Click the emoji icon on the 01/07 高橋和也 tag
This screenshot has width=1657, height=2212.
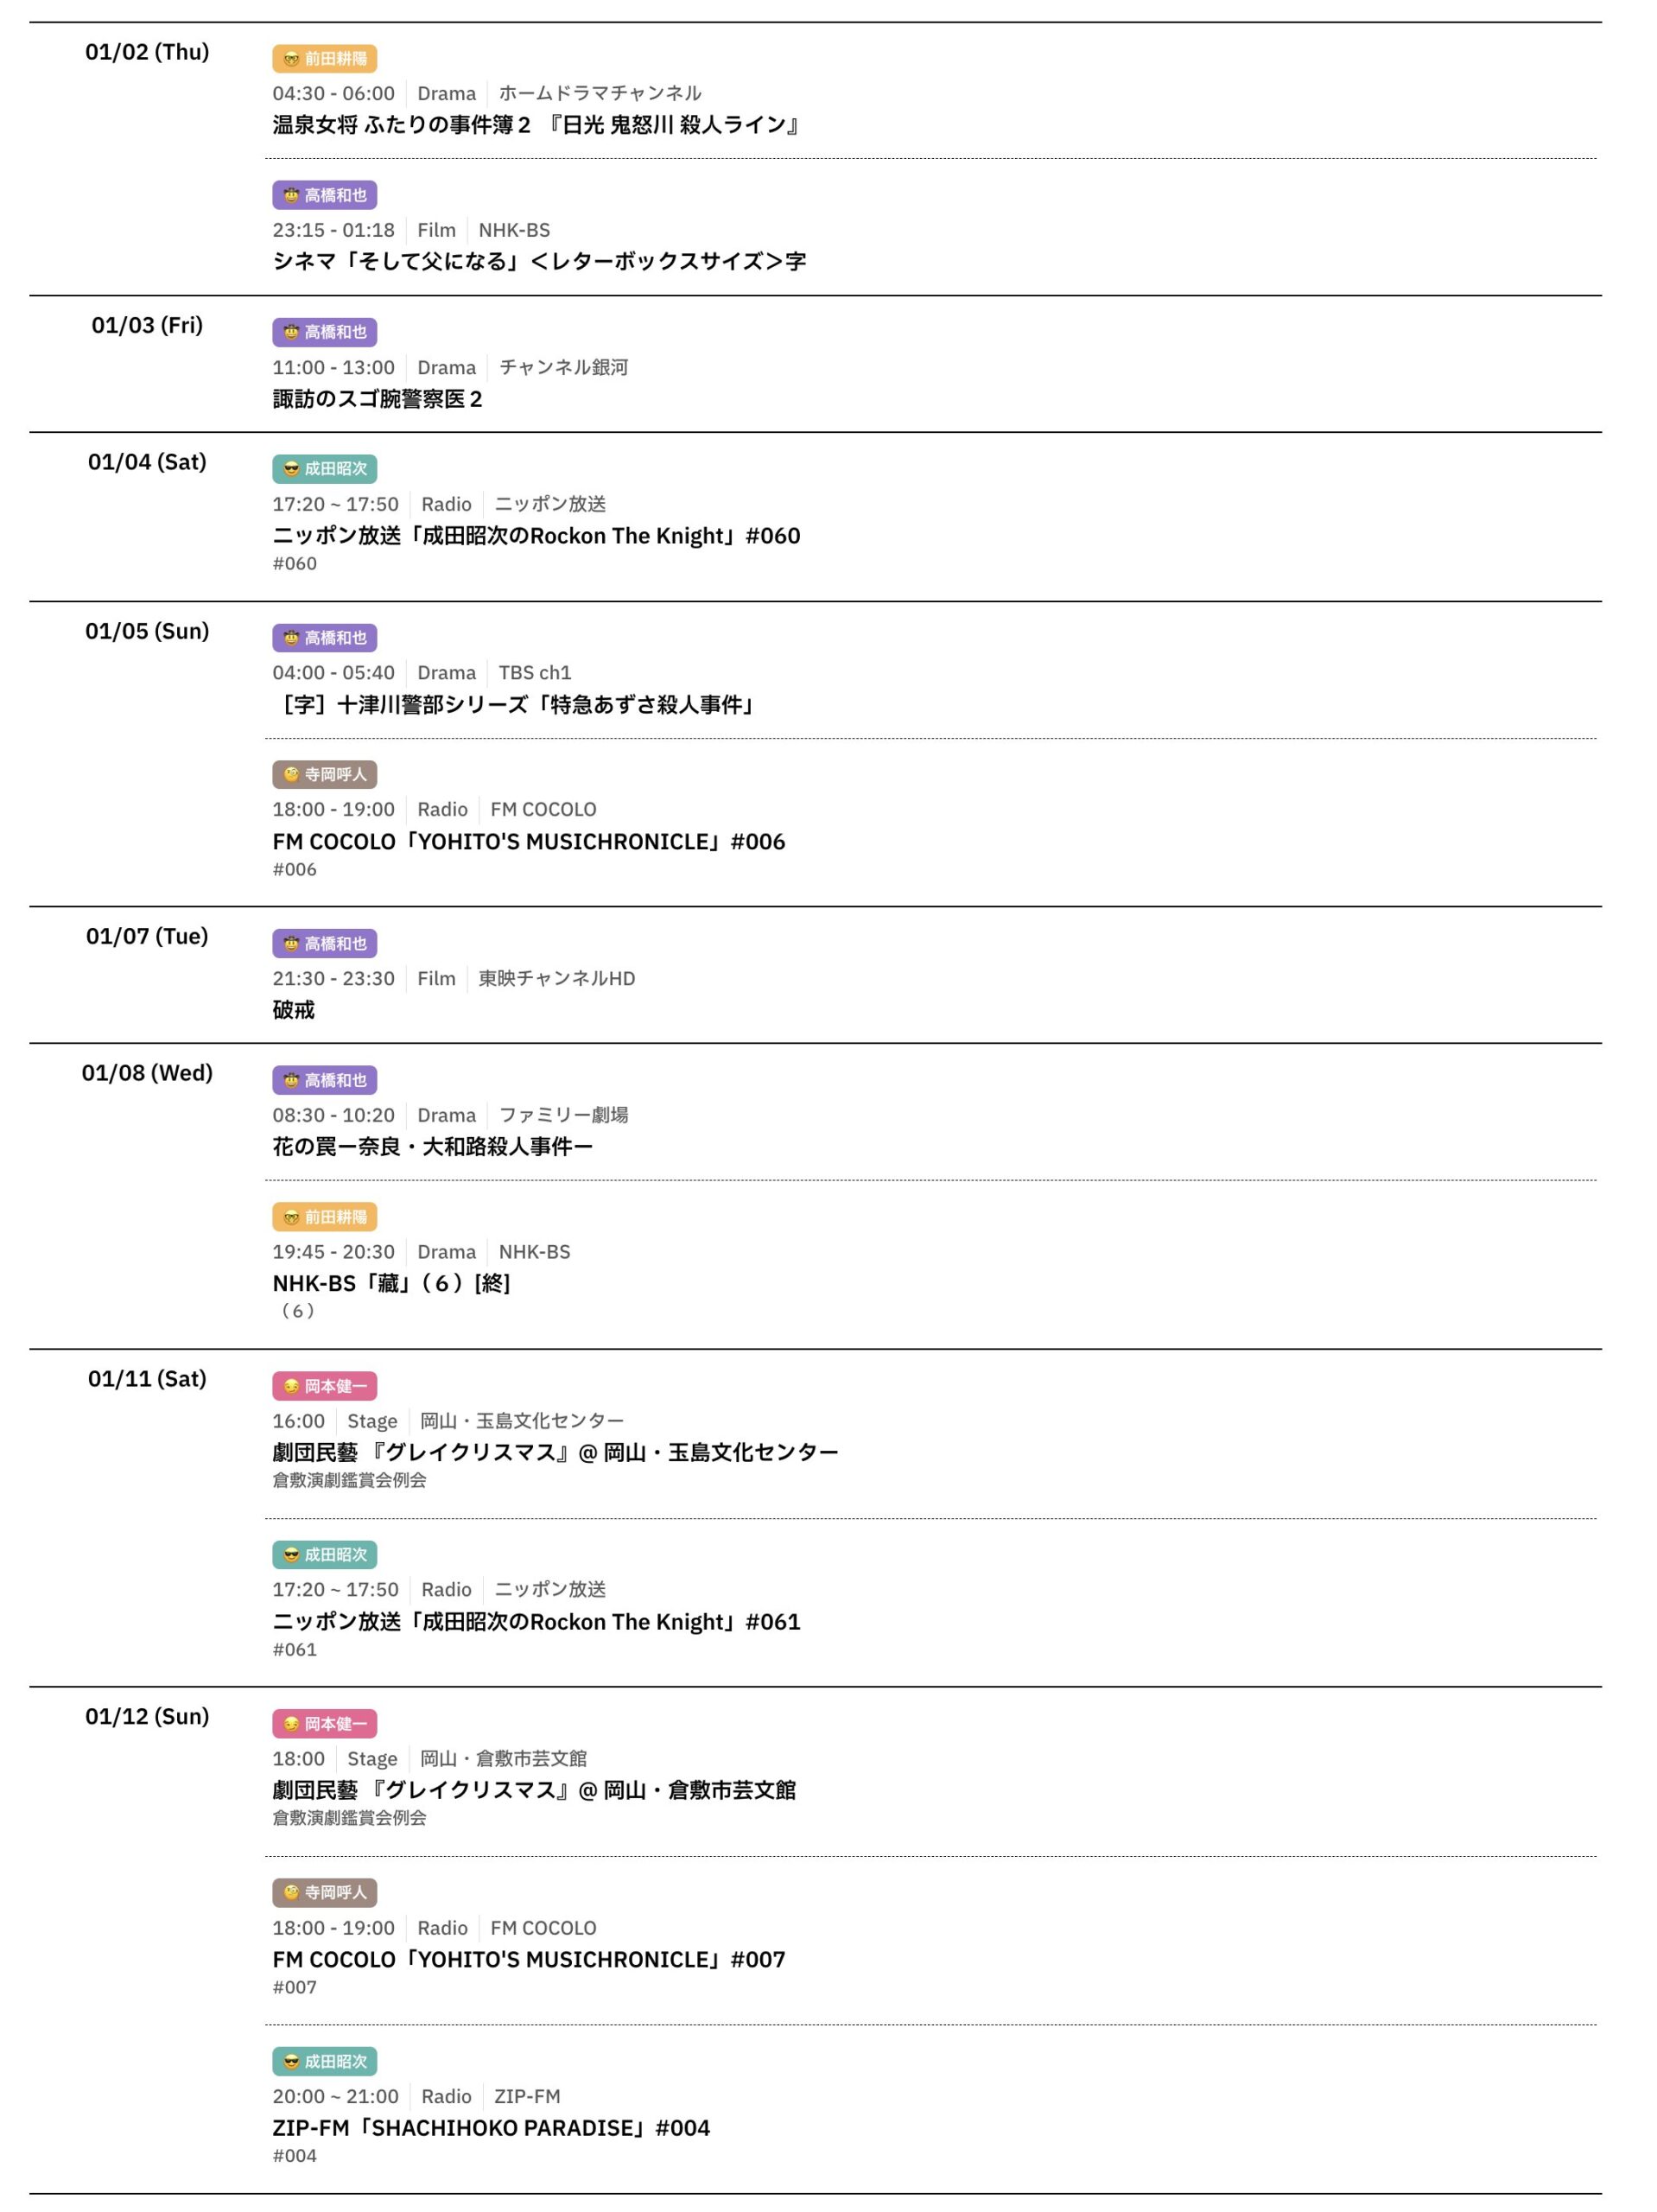[291, 944]
